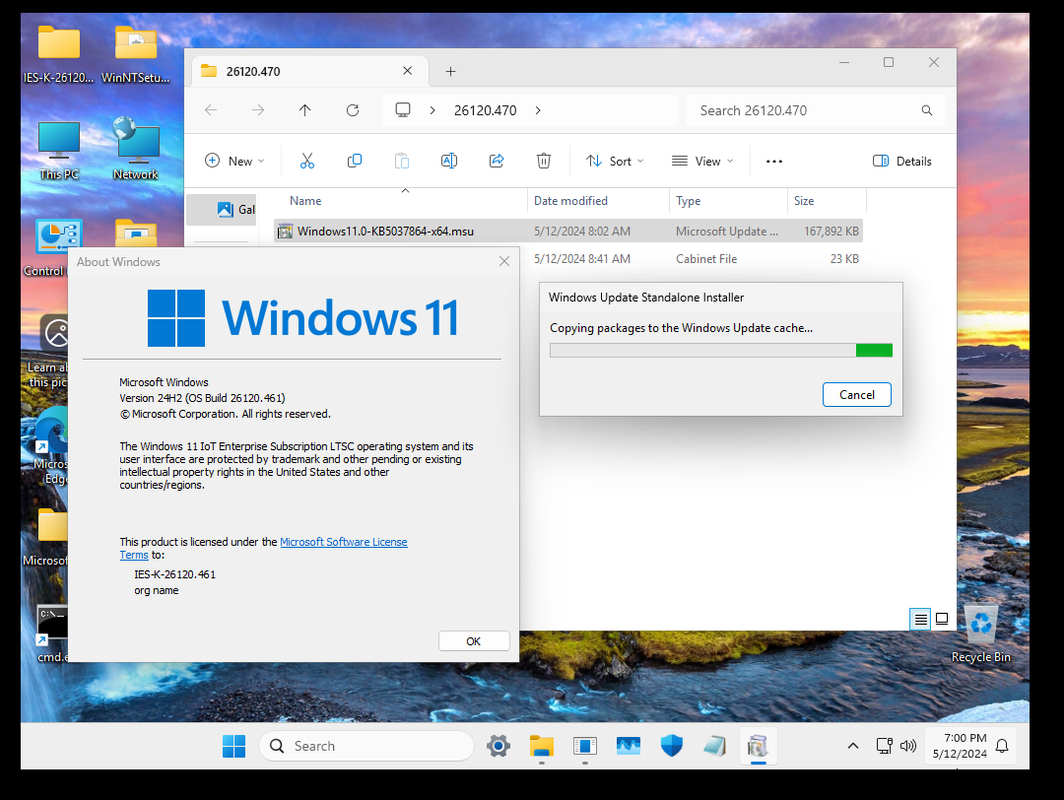This screenshot has width=1064, height=800.
Task: Click OK in About Windows dialog
Action: click(474, 641)
